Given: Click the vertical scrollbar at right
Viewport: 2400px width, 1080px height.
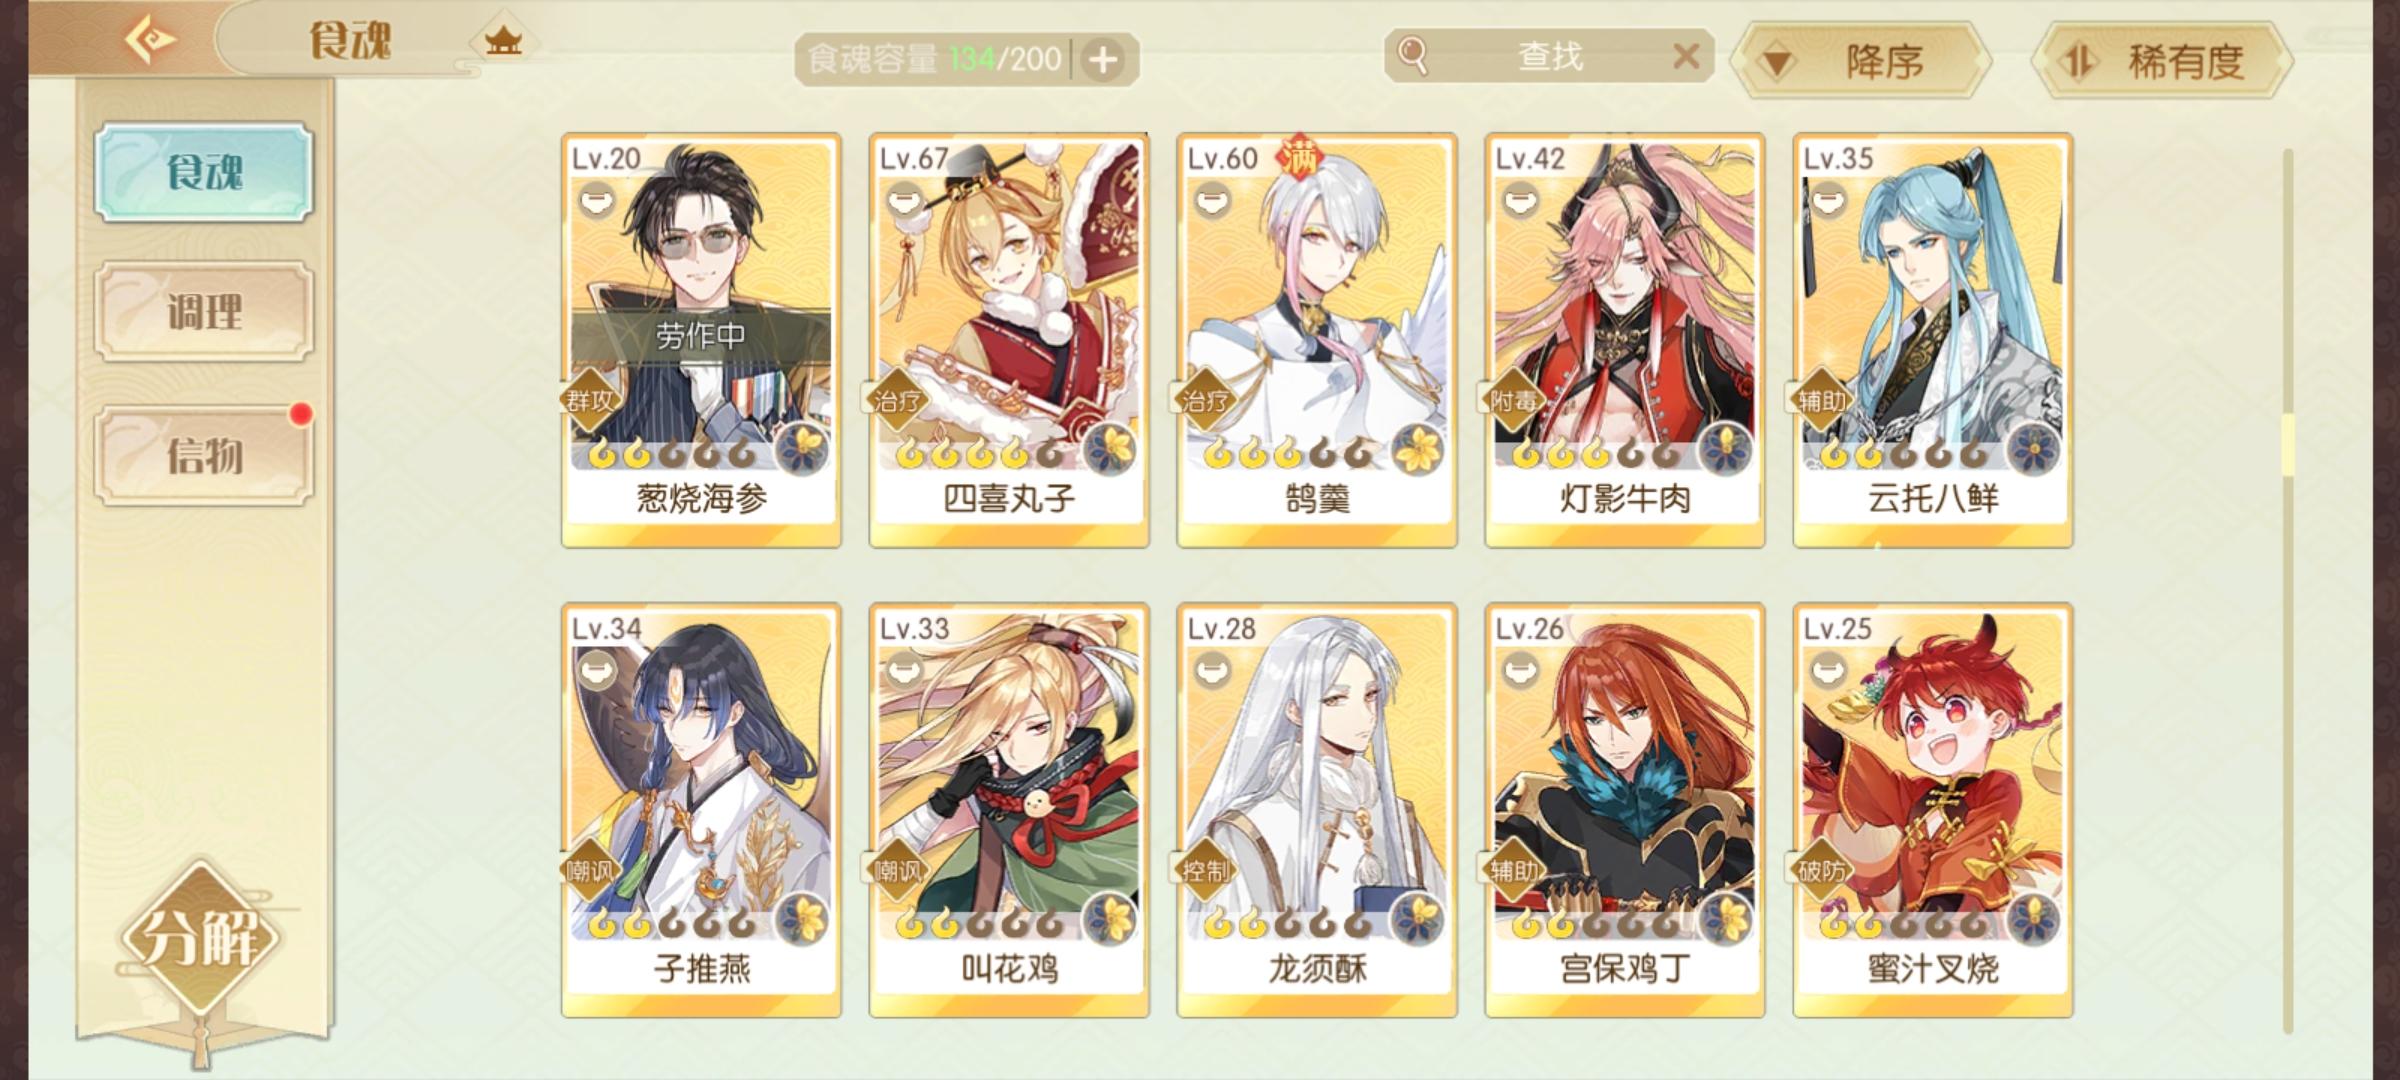Looking at the screenshot, I should coord(2288,590).
